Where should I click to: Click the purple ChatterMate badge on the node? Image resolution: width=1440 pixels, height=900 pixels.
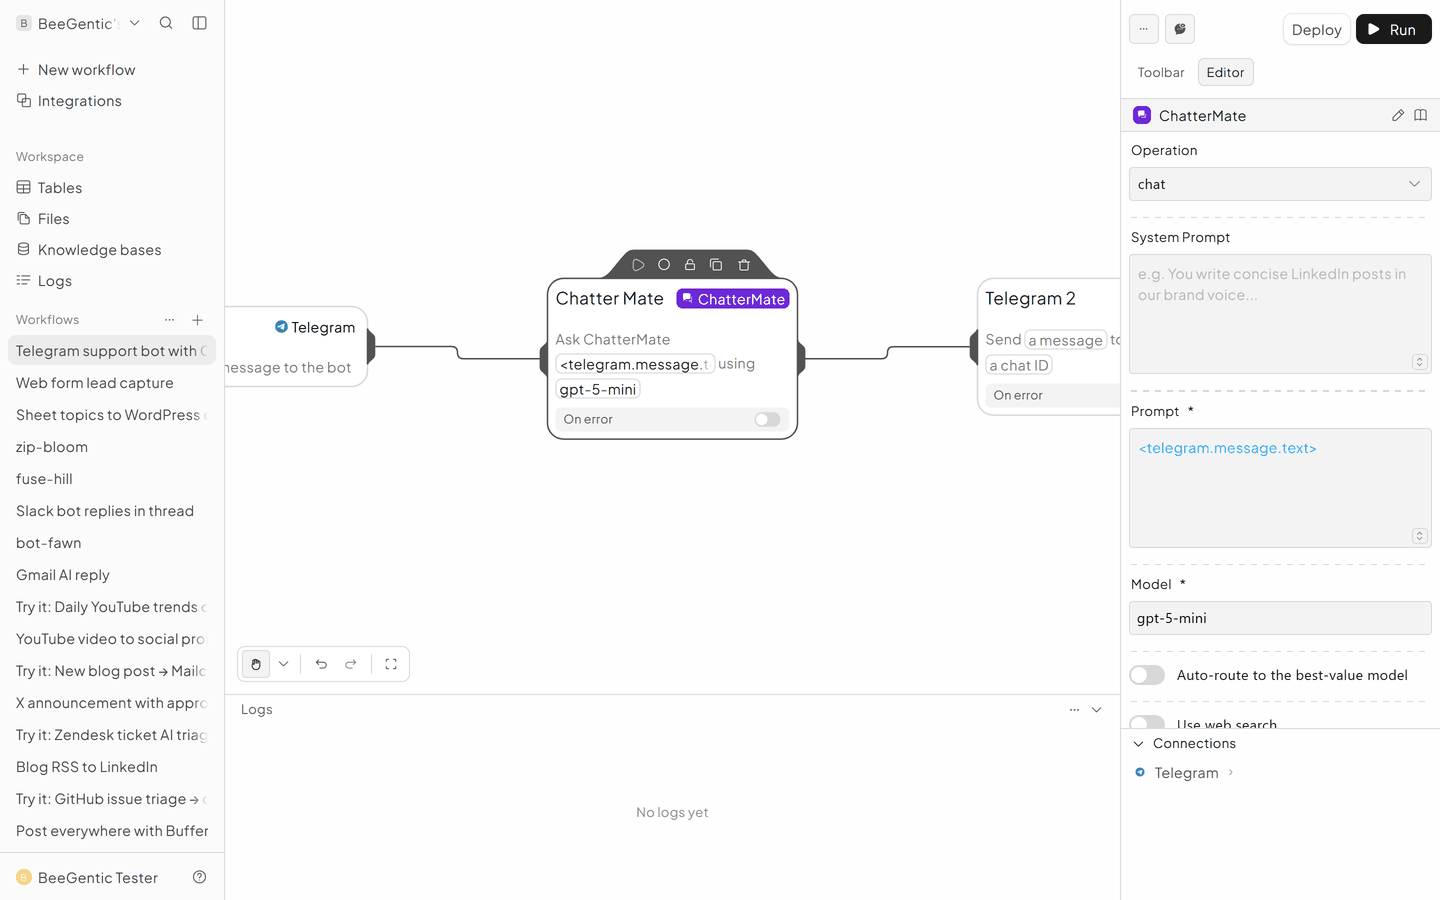pyautogui.click(x=733, y=299)
